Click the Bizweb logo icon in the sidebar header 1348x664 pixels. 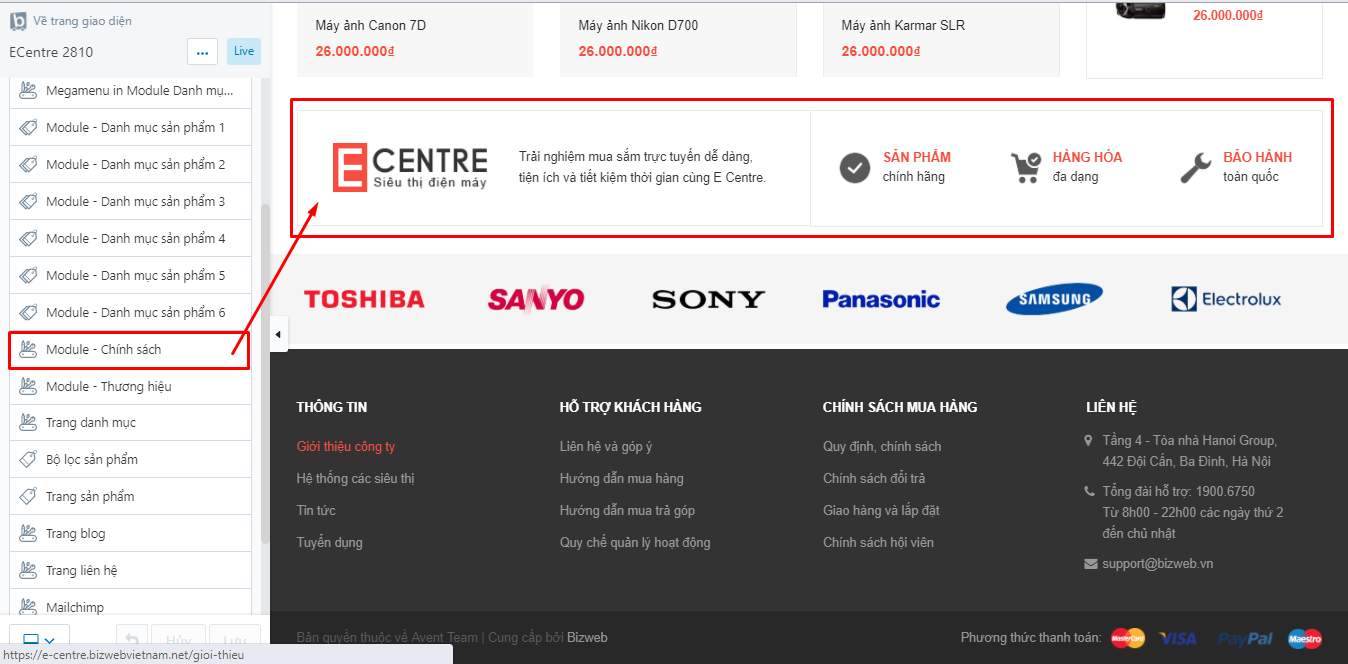click(x=18, y=20)
